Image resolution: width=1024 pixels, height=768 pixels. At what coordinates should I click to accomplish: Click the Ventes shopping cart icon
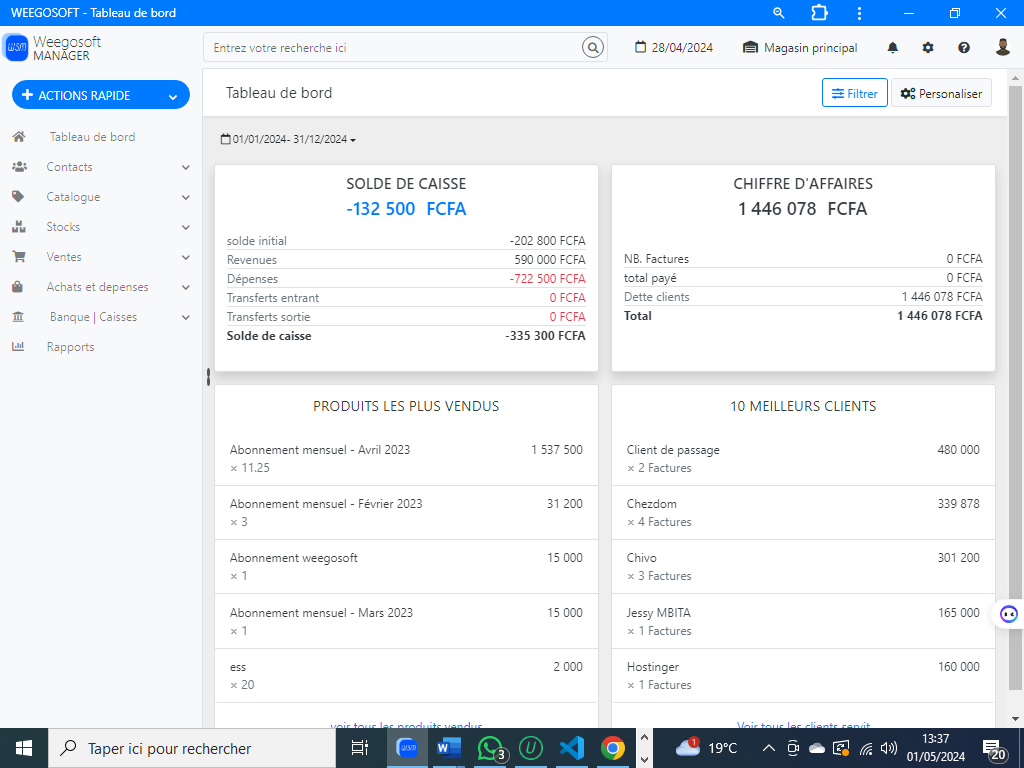pyautogui.click(x=18, y=257)
